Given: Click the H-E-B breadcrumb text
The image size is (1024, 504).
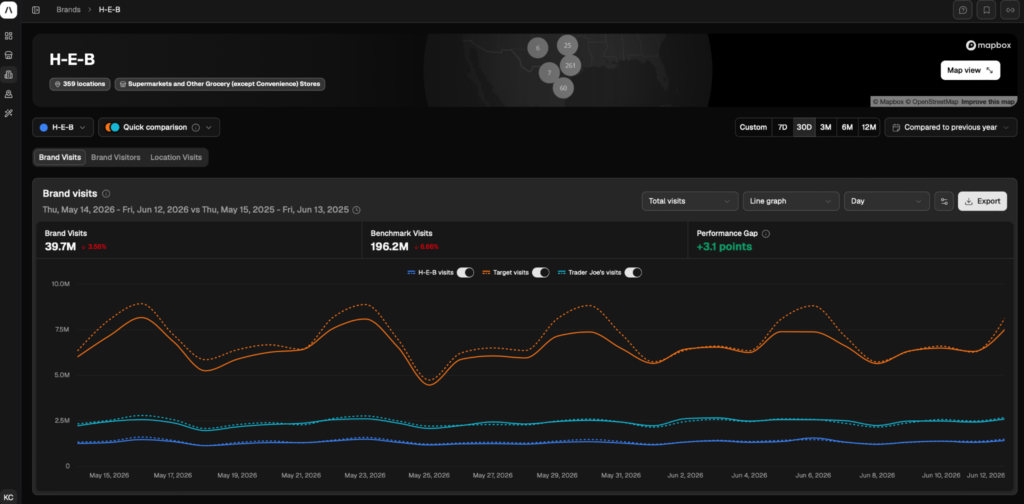Looking at the screenshot, I should coord(111,10).
